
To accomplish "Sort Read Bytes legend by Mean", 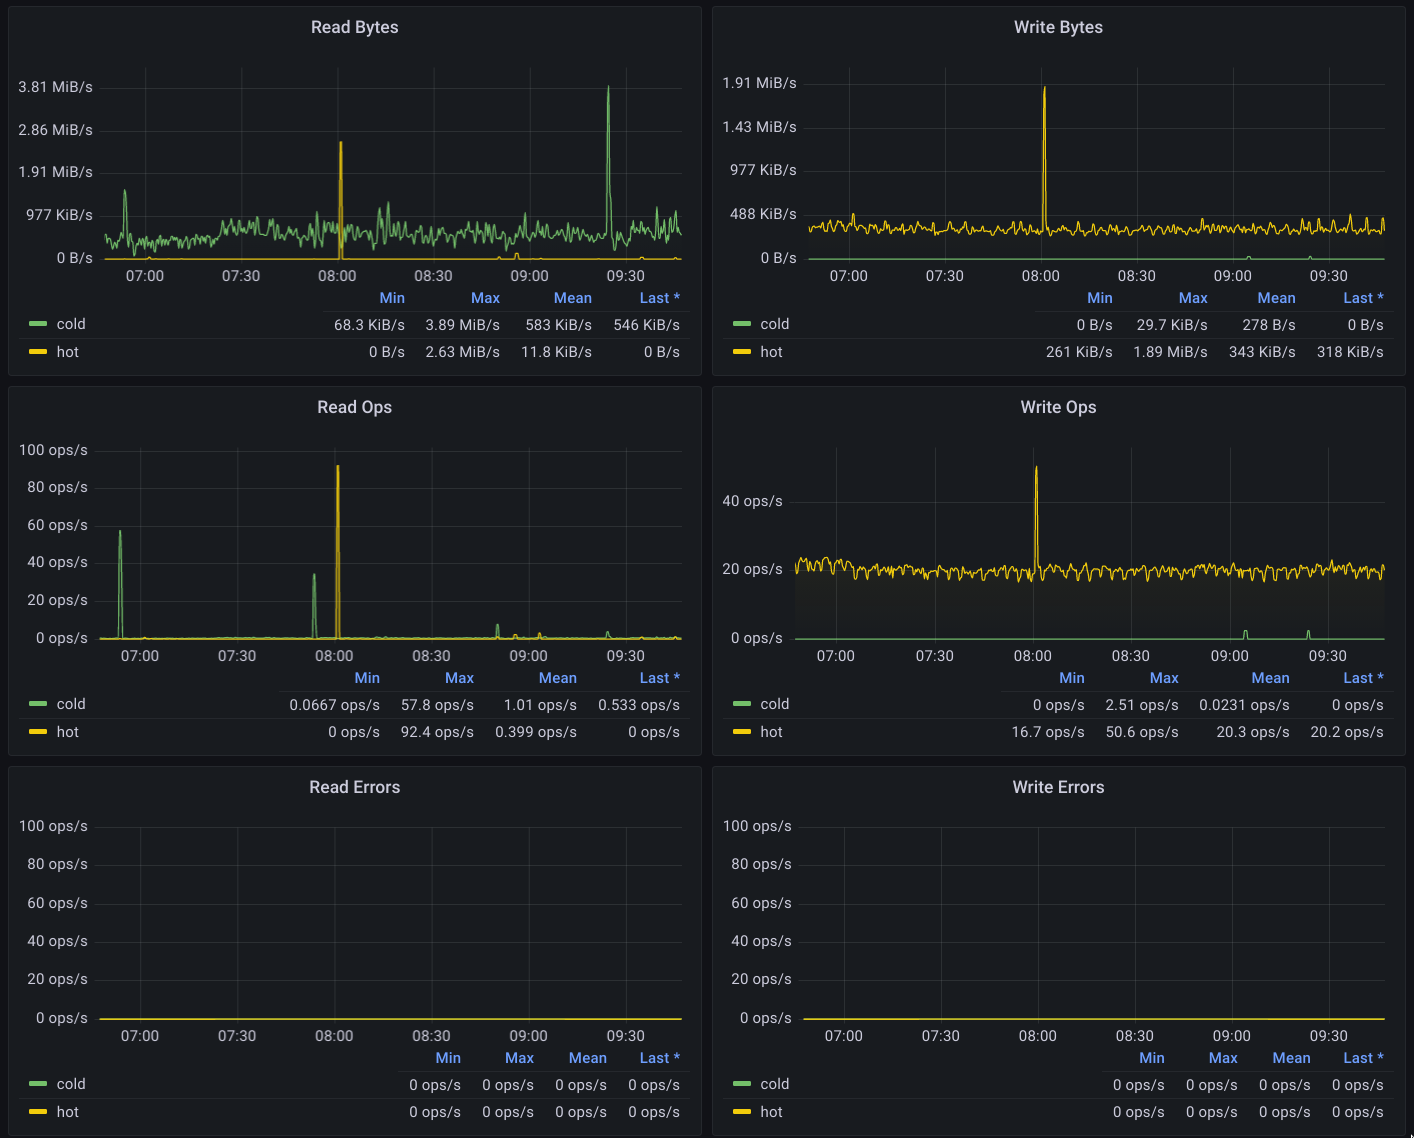I will (573, 298).
